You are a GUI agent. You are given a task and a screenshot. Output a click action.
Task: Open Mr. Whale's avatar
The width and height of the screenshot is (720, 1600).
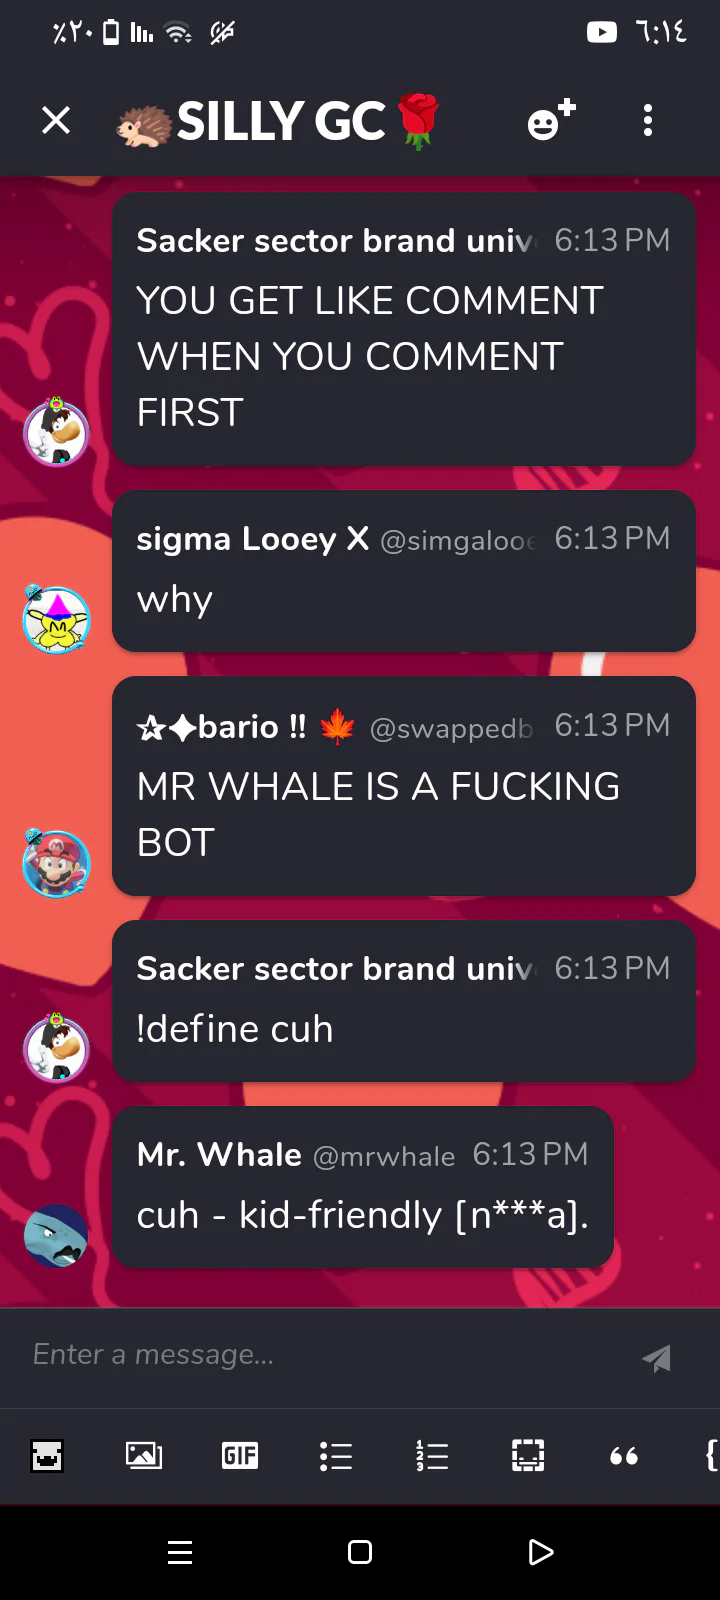click(56, 1236)
